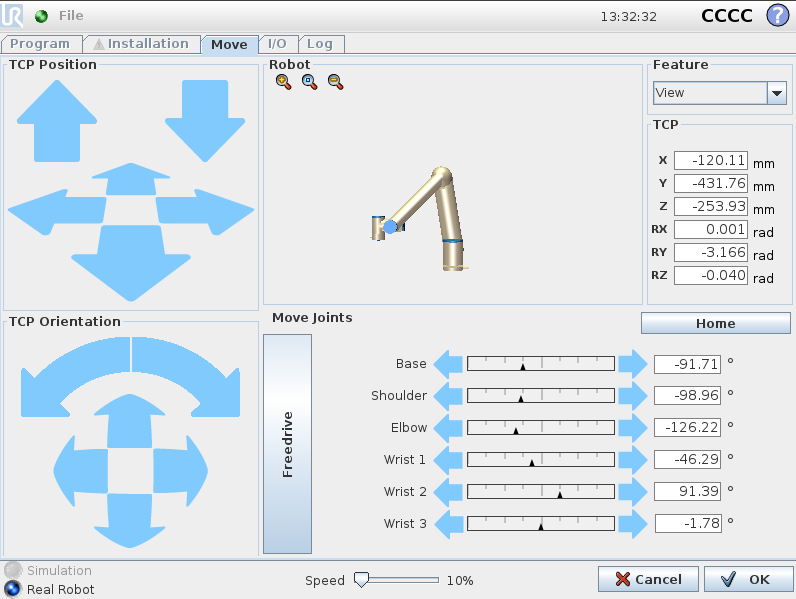The width and height of the screenshot is (796, 599).
Task: Open the File menu
Action: (71, 16)
